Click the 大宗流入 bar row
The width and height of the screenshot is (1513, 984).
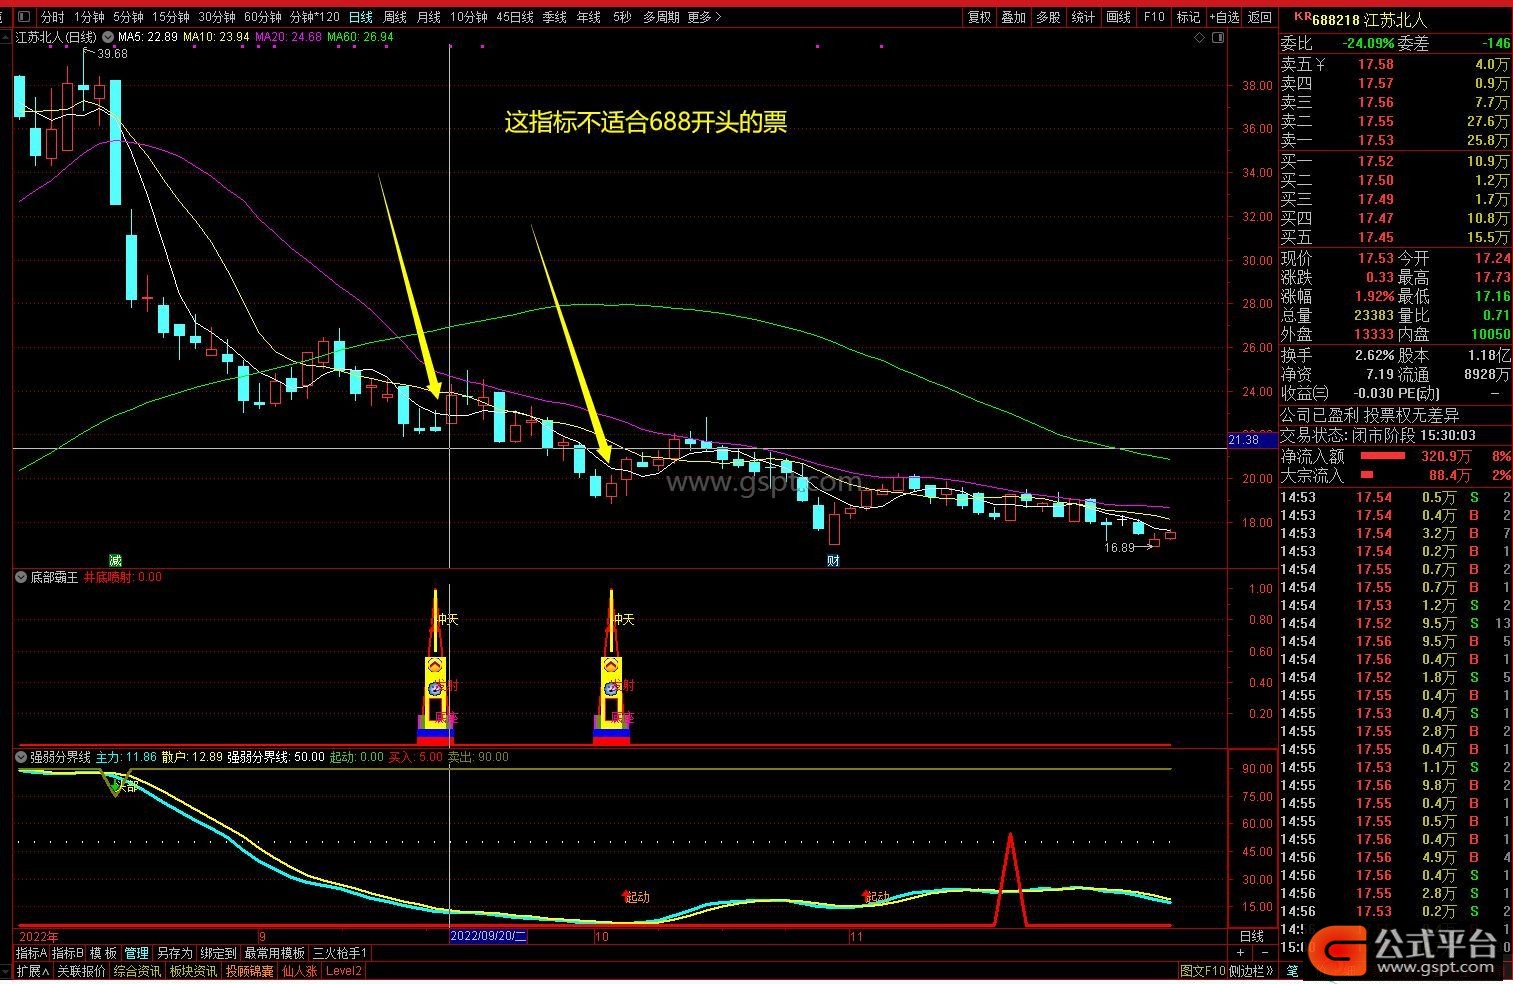(1395, 475)
